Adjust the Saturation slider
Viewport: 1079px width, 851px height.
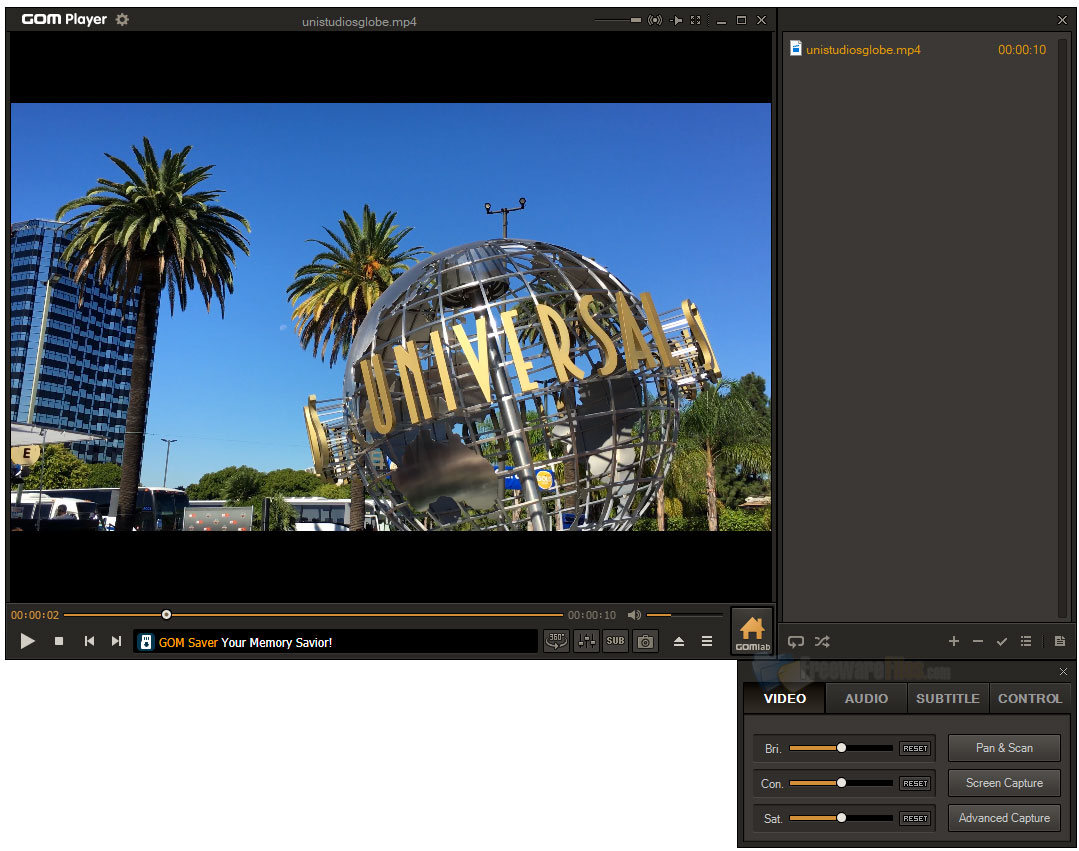coord(841,818)
